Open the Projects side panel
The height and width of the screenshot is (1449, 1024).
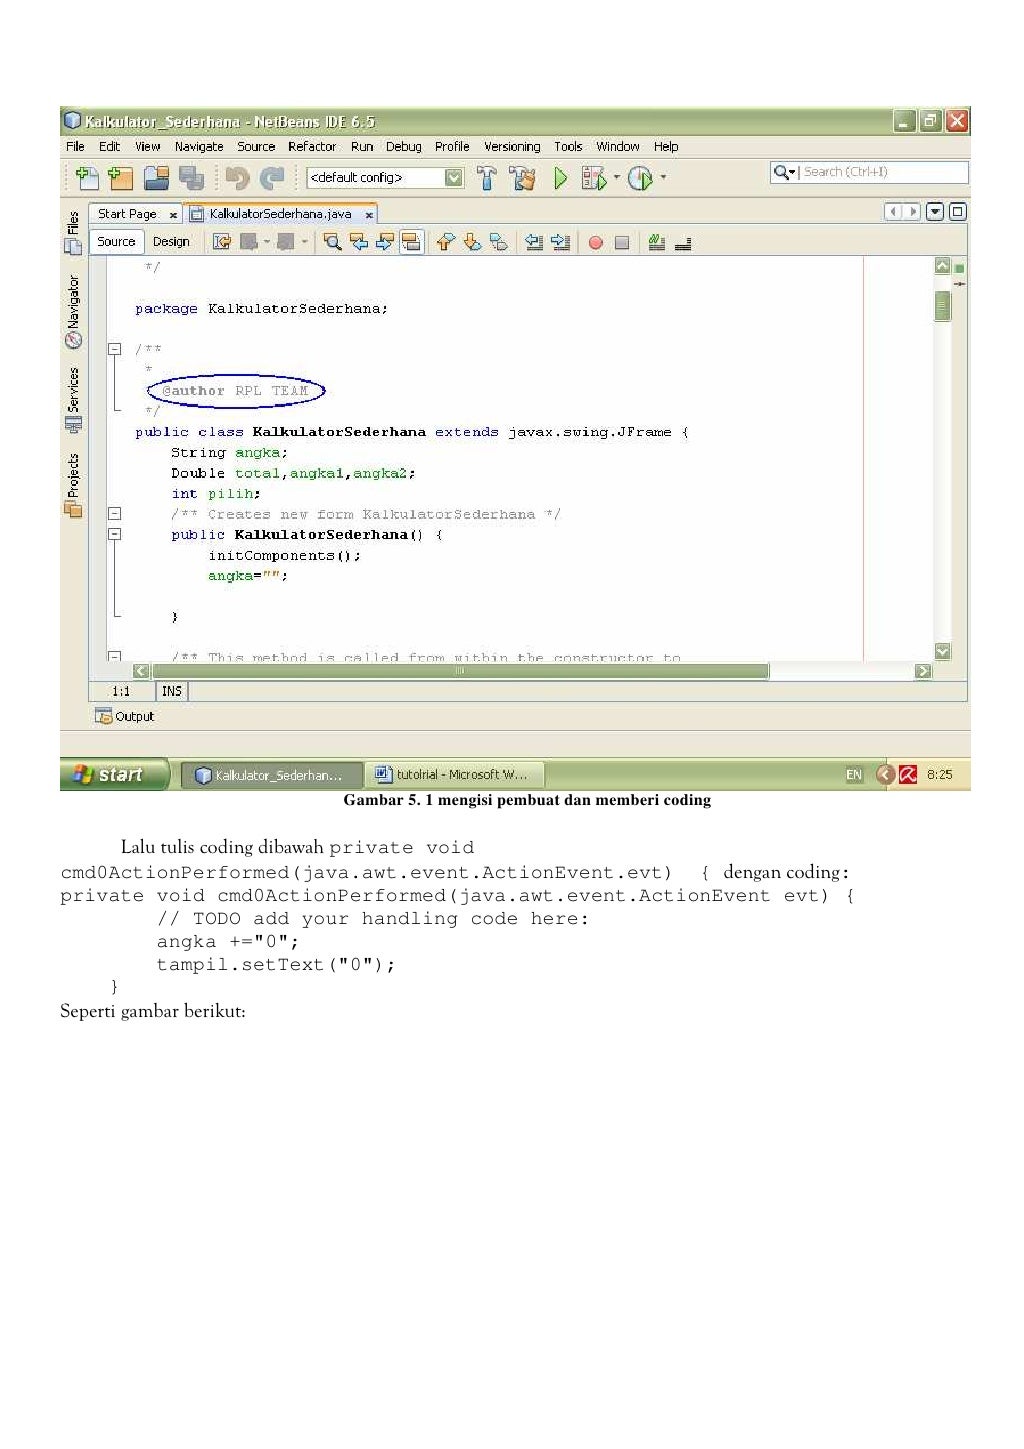(73, 485)
